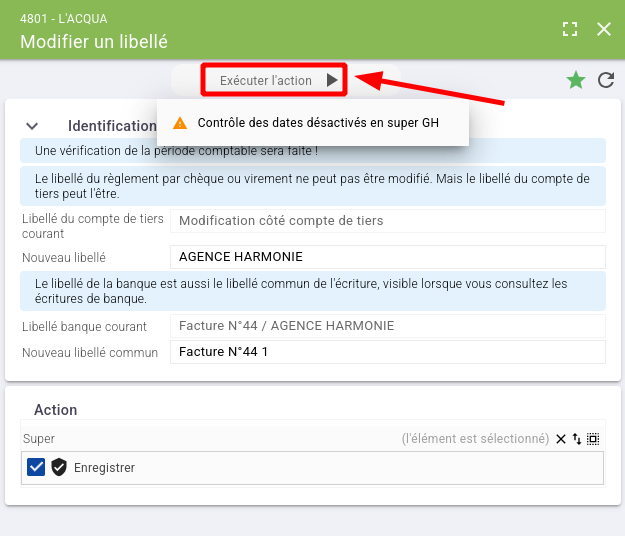Click the orange warning triangle icon
Viewport: 625px width, 536px height.
coord(180,123)
